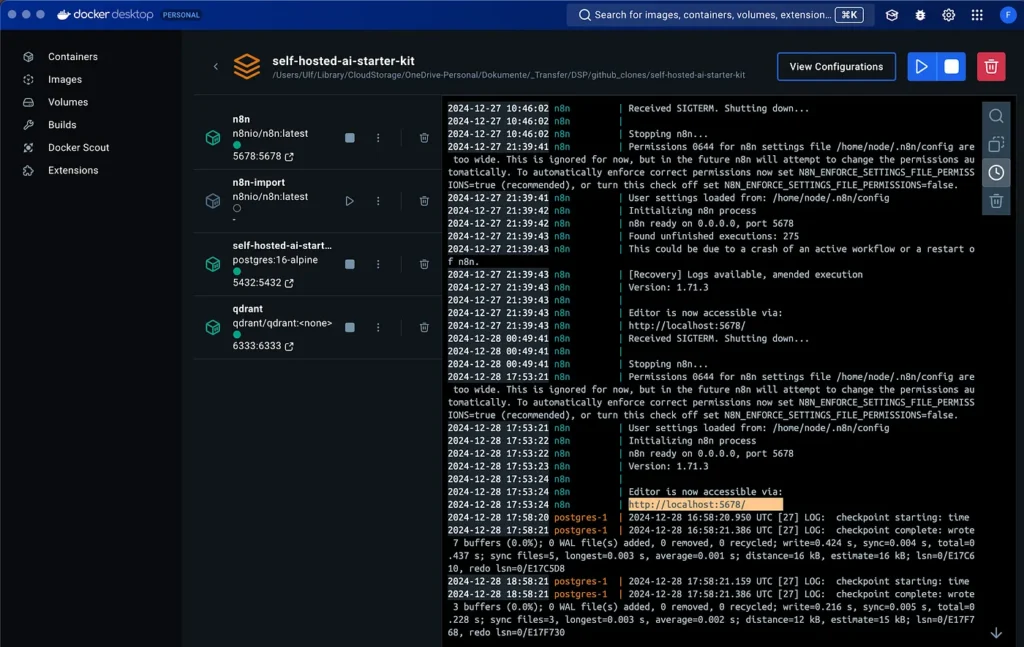Image resolution: width=1024 pixels, height=647 pixels.
Task: Open the apps grid menu
Action: (x=977, y=15)
